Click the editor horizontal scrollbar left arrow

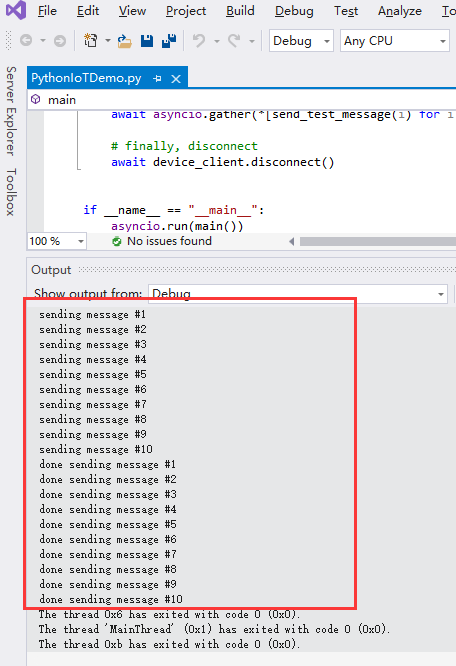click(292, 242)
